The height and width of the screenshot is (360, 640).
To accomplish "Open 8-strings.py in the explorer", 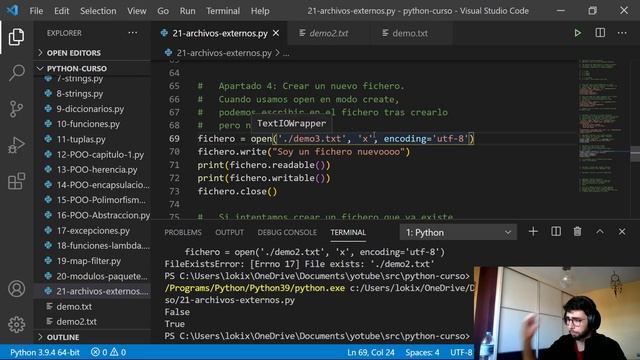I will tap(80, 93).
